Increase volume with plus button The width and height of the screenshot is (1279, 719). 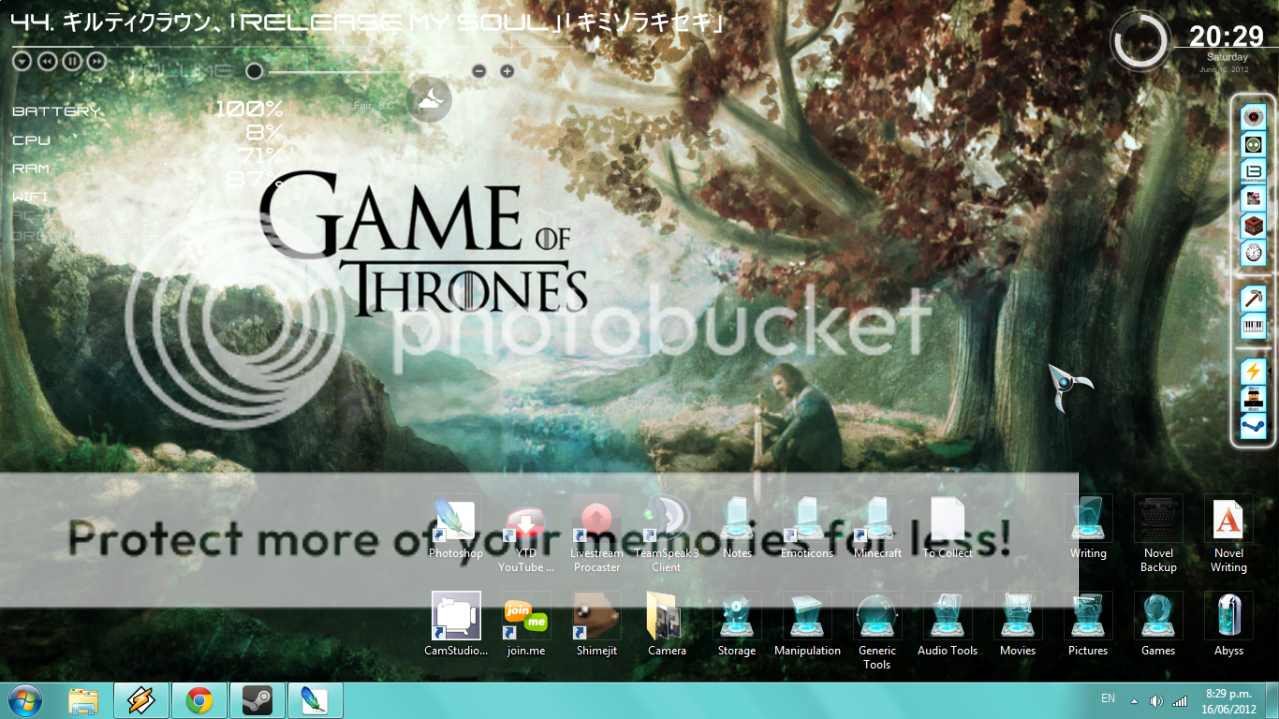click(507, 71)
